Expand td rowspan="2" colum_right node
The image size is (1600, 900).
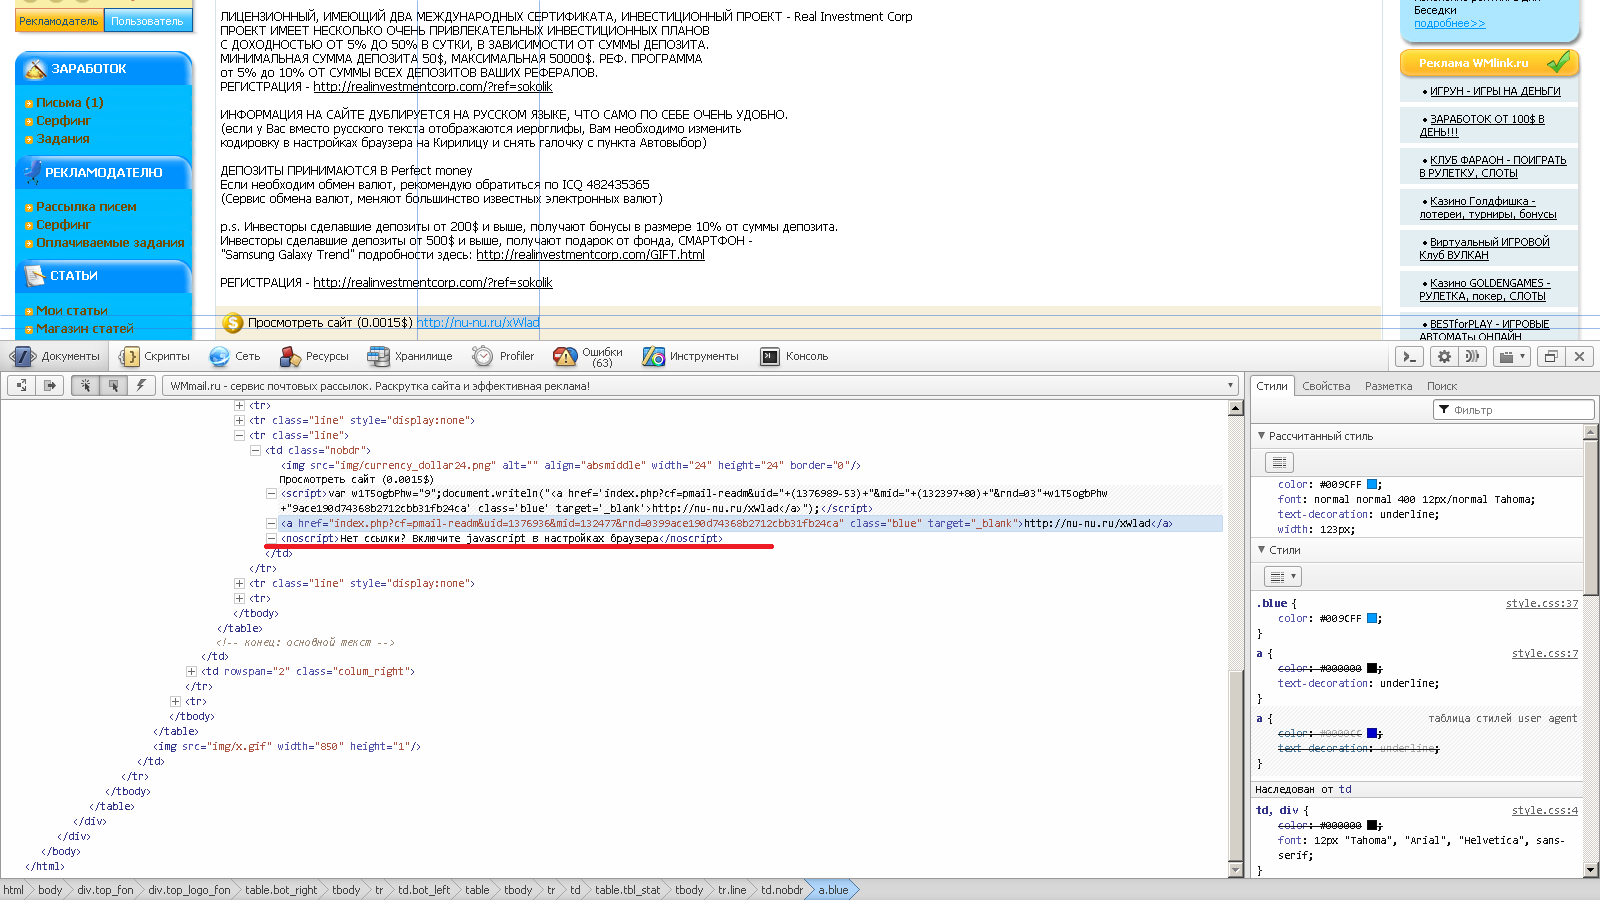(x=191, y=672)
